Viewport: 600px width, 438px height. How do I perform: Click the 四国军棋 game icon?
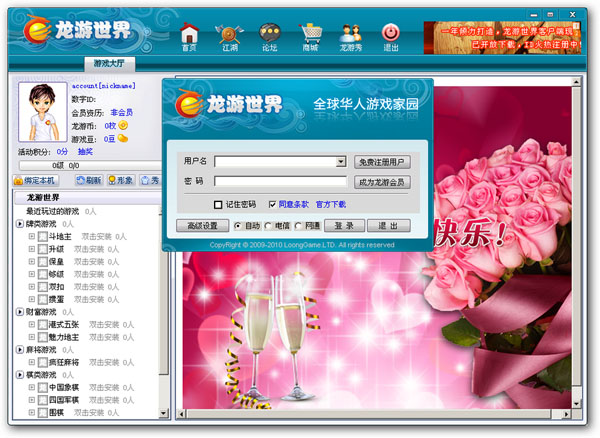[43, 400]
